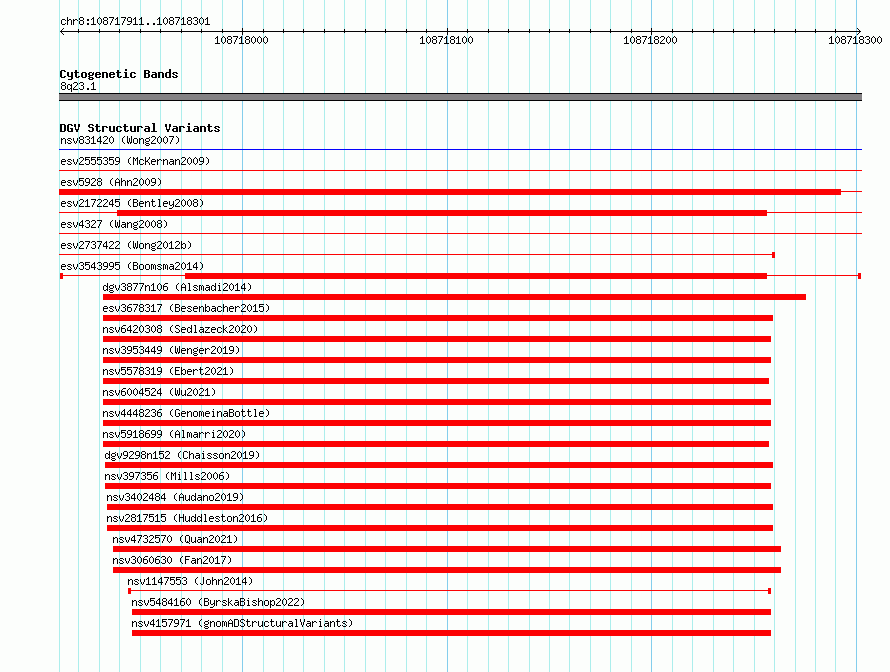
Task: Click nsv1147553 (John2014) label
Action: click(x=190, y=581)
